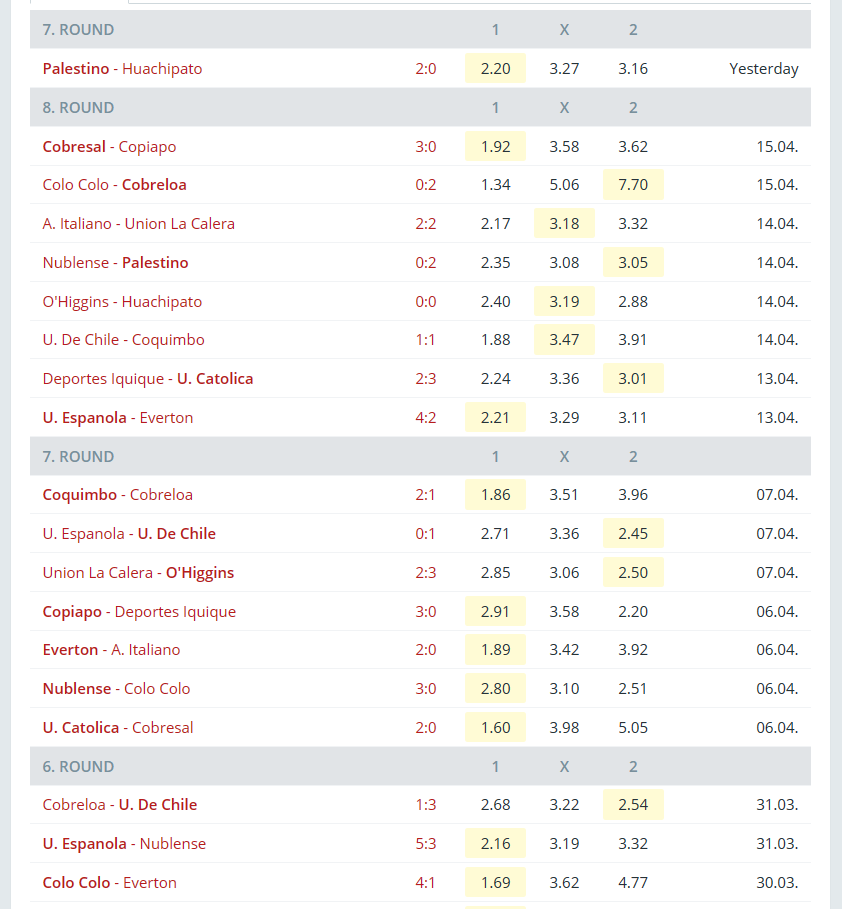Open Coquimbo - Cobreloa match
This screenshot has height=909, width=842.
coord(118,495)
